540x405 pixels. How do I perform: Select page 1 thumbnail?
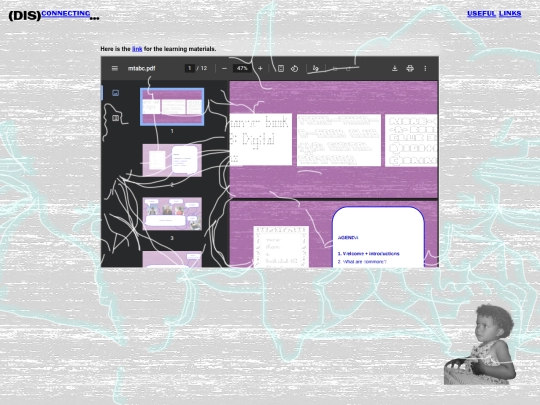pos(172,107)
